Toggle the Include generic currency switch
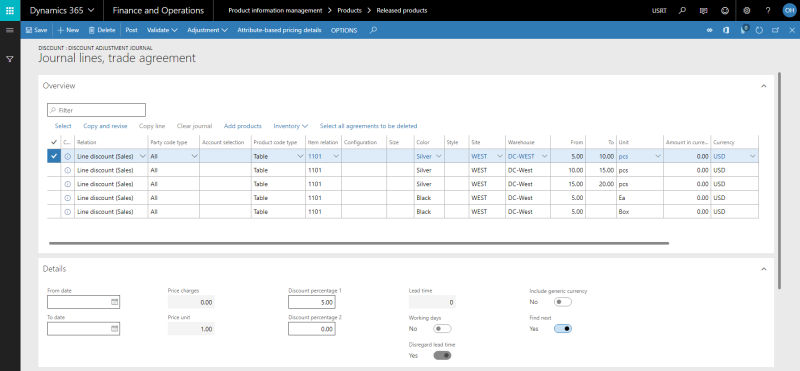 563,302
